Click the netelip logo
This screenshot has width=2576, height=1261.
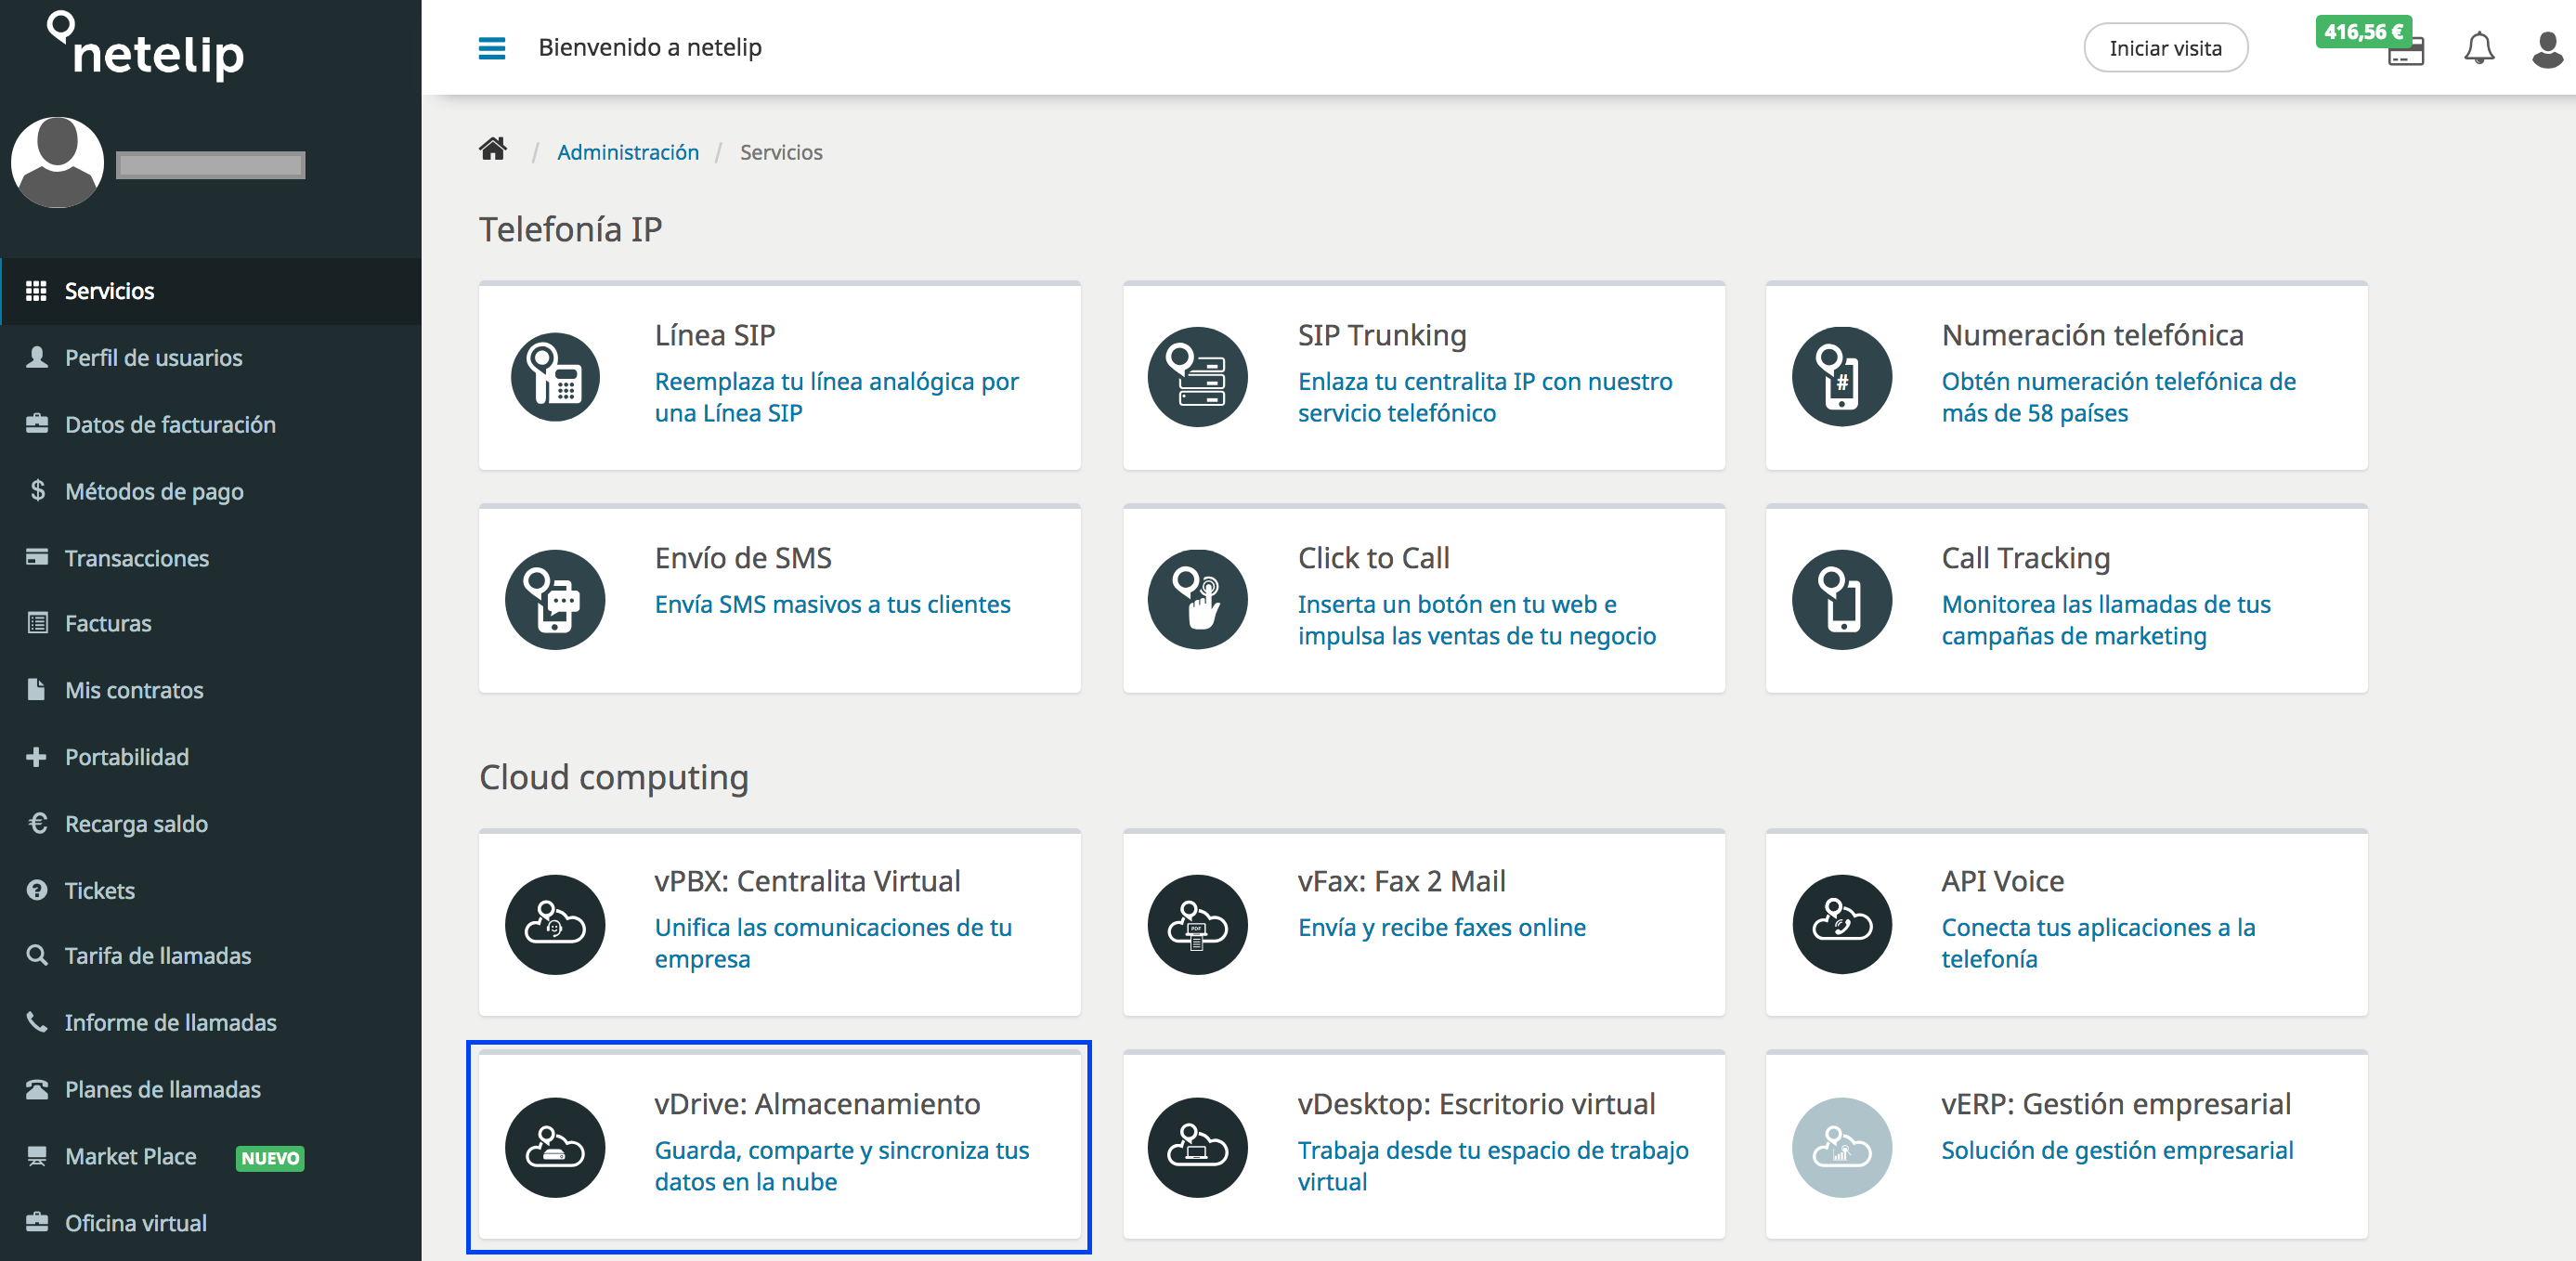145,46
